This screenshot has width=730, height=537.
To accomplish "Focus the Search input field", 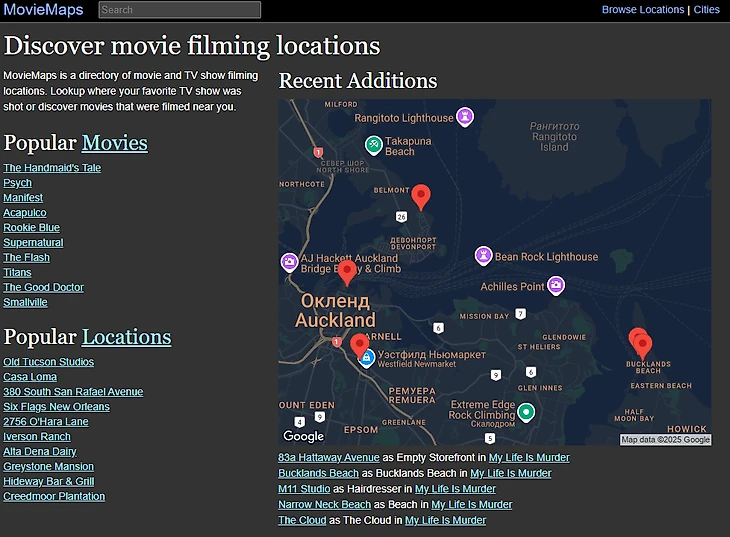I will click(x=180, y=10).
